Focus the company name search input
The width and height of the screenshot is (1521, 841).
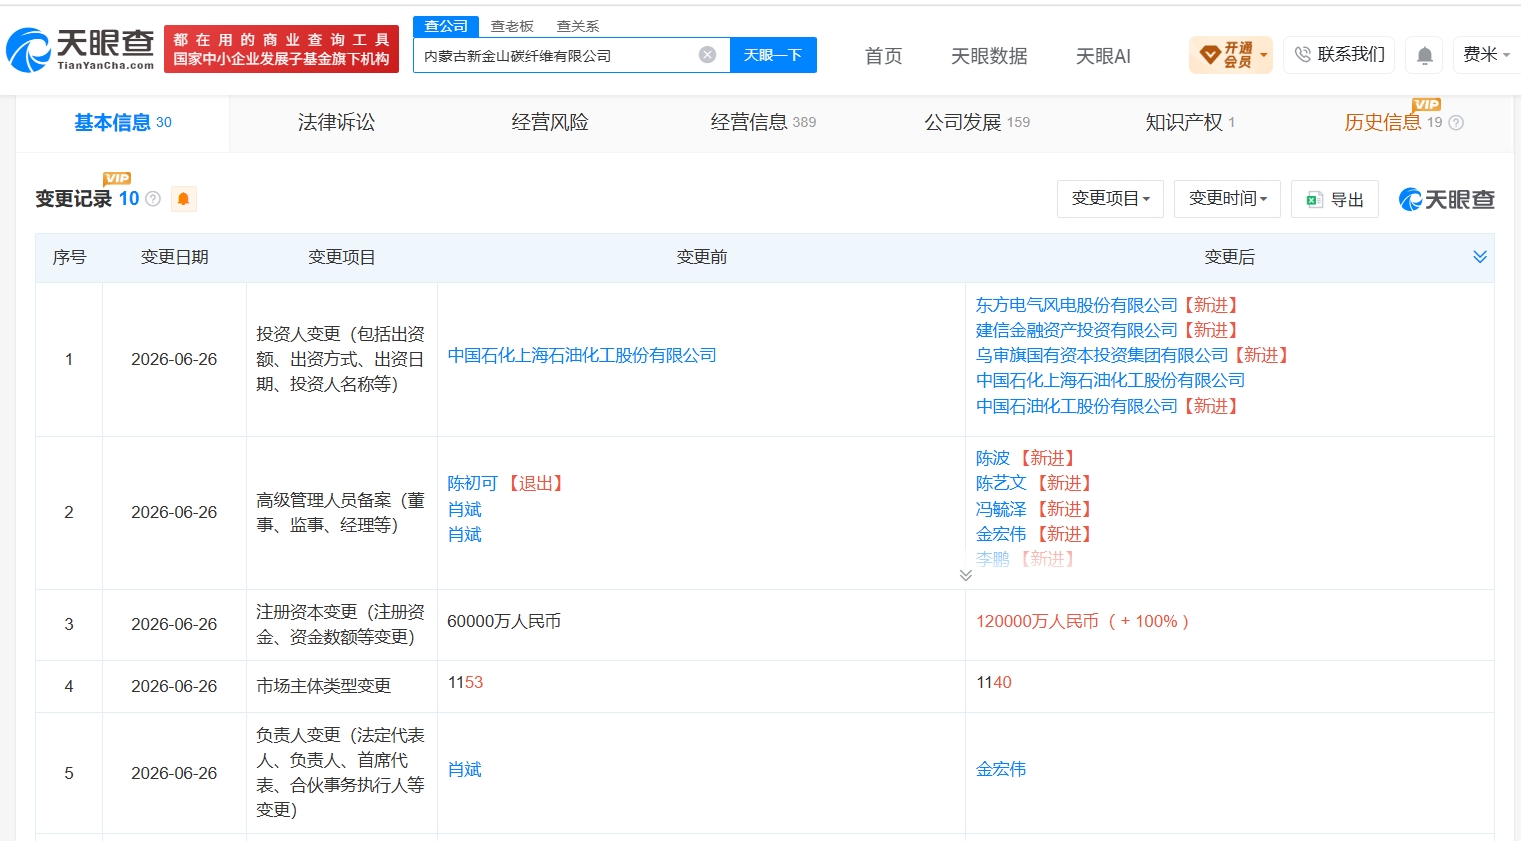[x=555, y=55]
